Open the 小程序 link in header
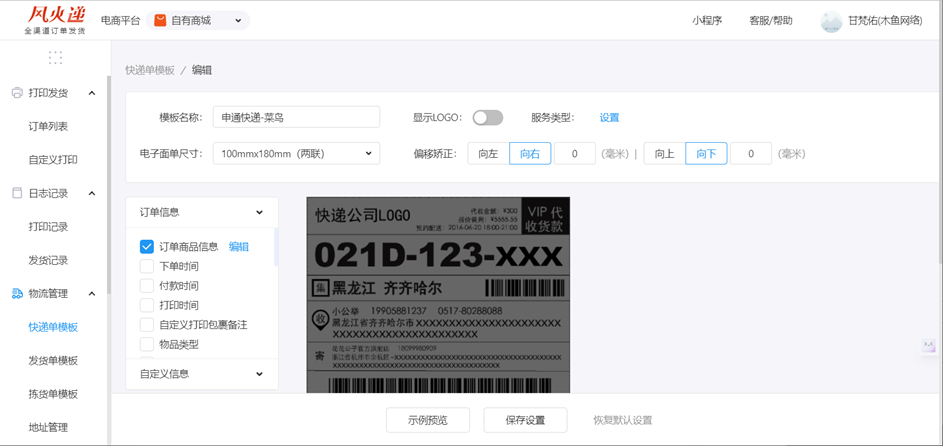The width and height of the screenshot is (943, 446). click(x=707, y=21)
